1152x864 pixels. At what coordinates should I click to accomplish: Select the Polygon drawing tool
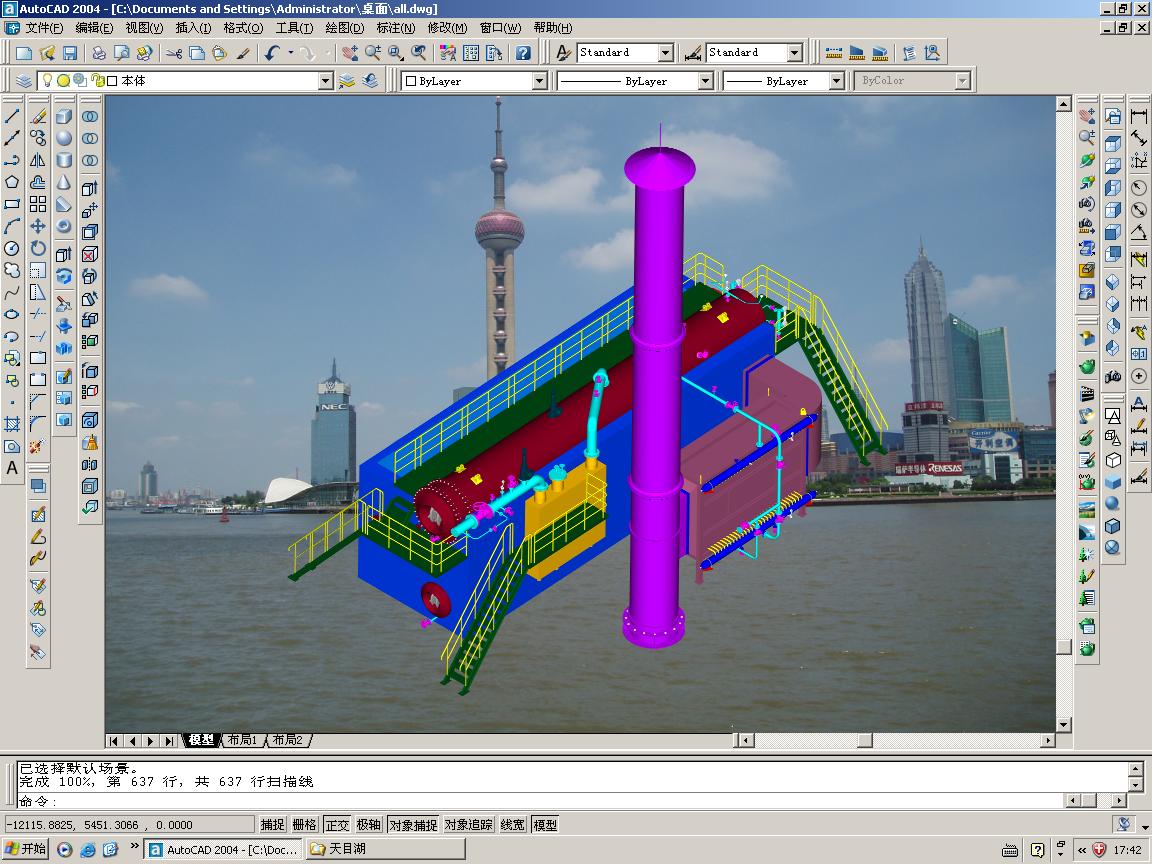point(12,182)
